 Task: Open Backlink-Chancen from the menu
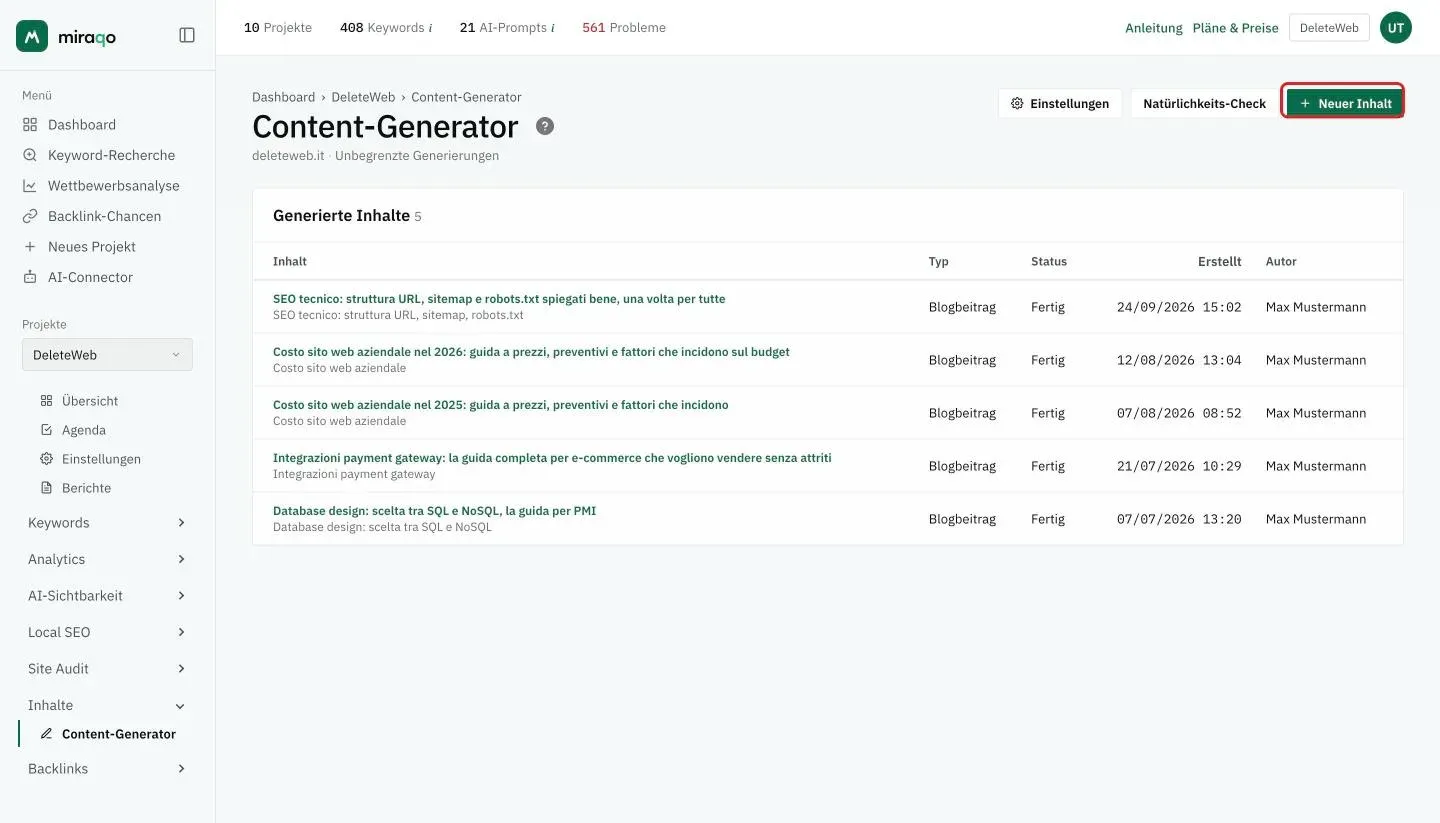coord(104,216)
